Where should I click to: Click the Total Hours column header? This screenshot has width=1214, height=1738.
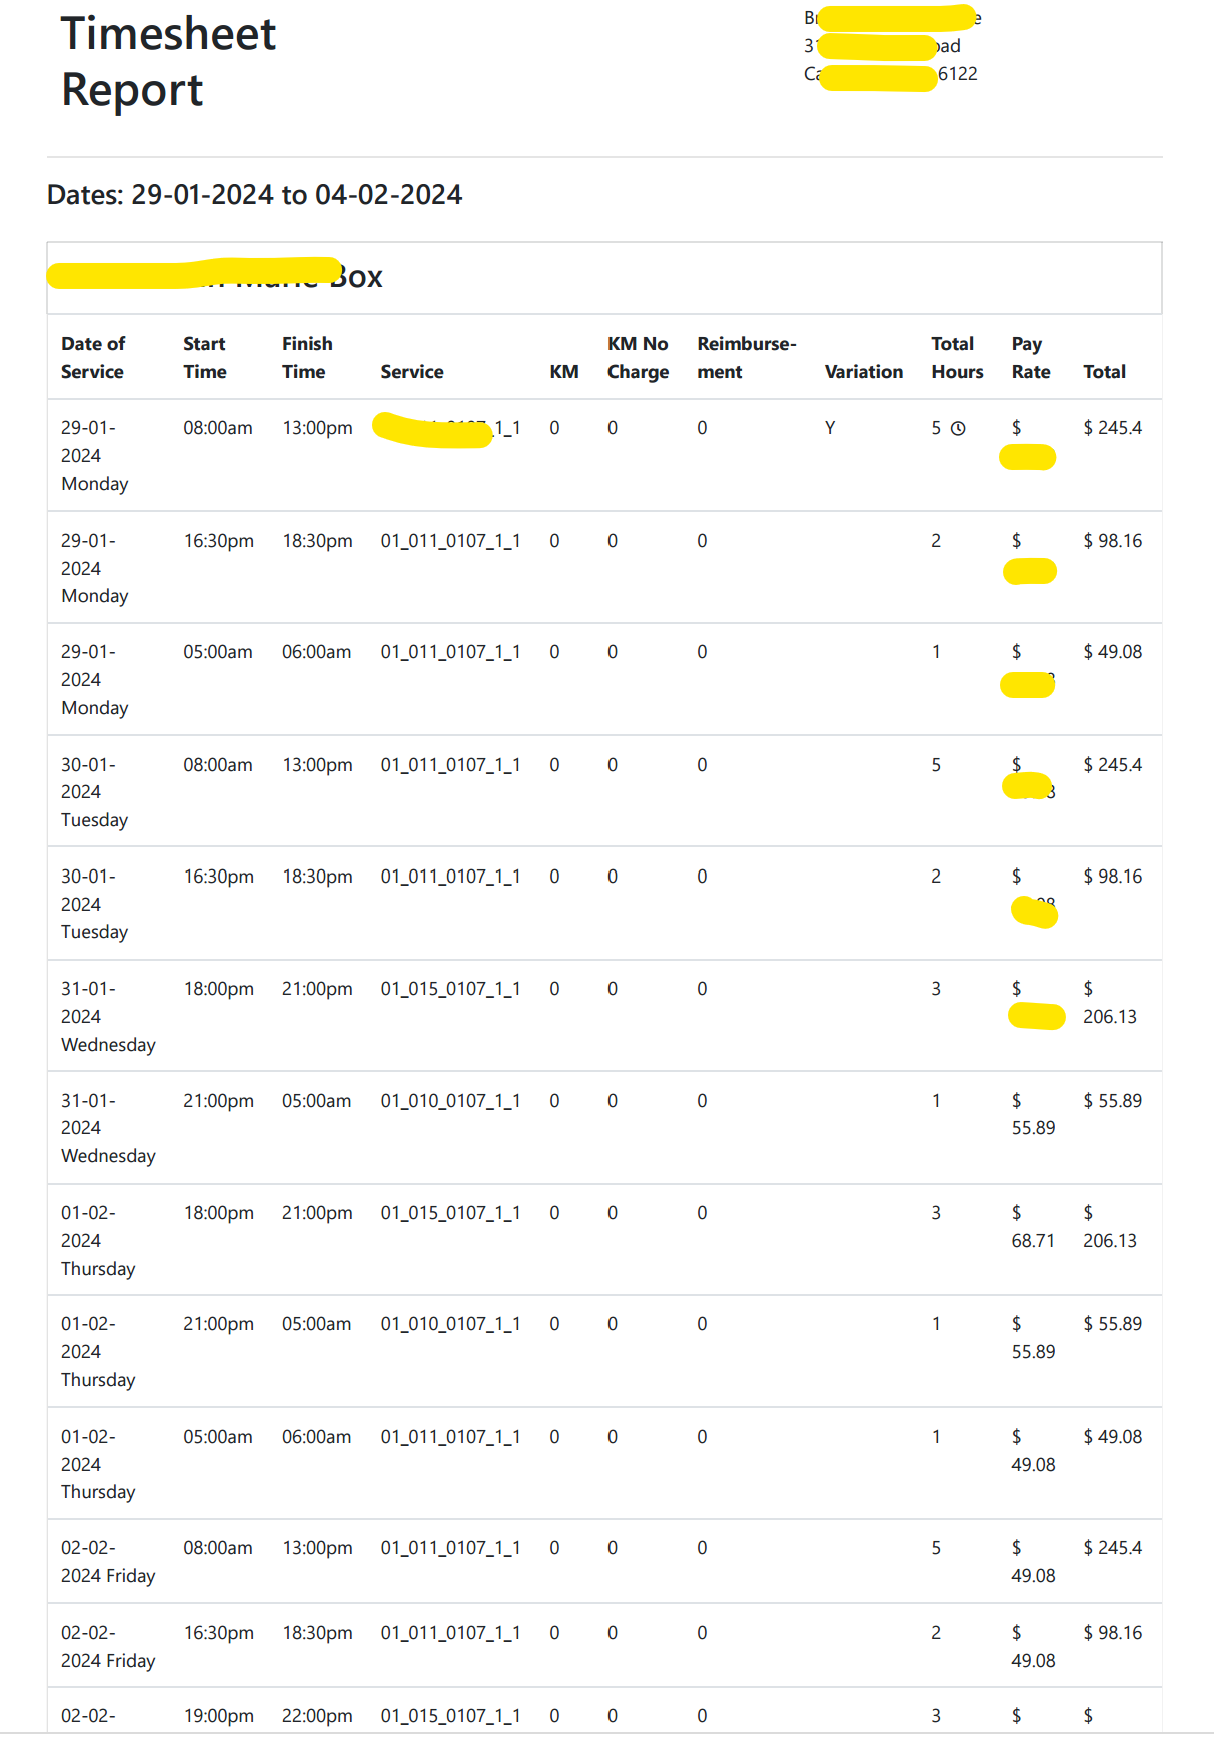tap(957, 358)
